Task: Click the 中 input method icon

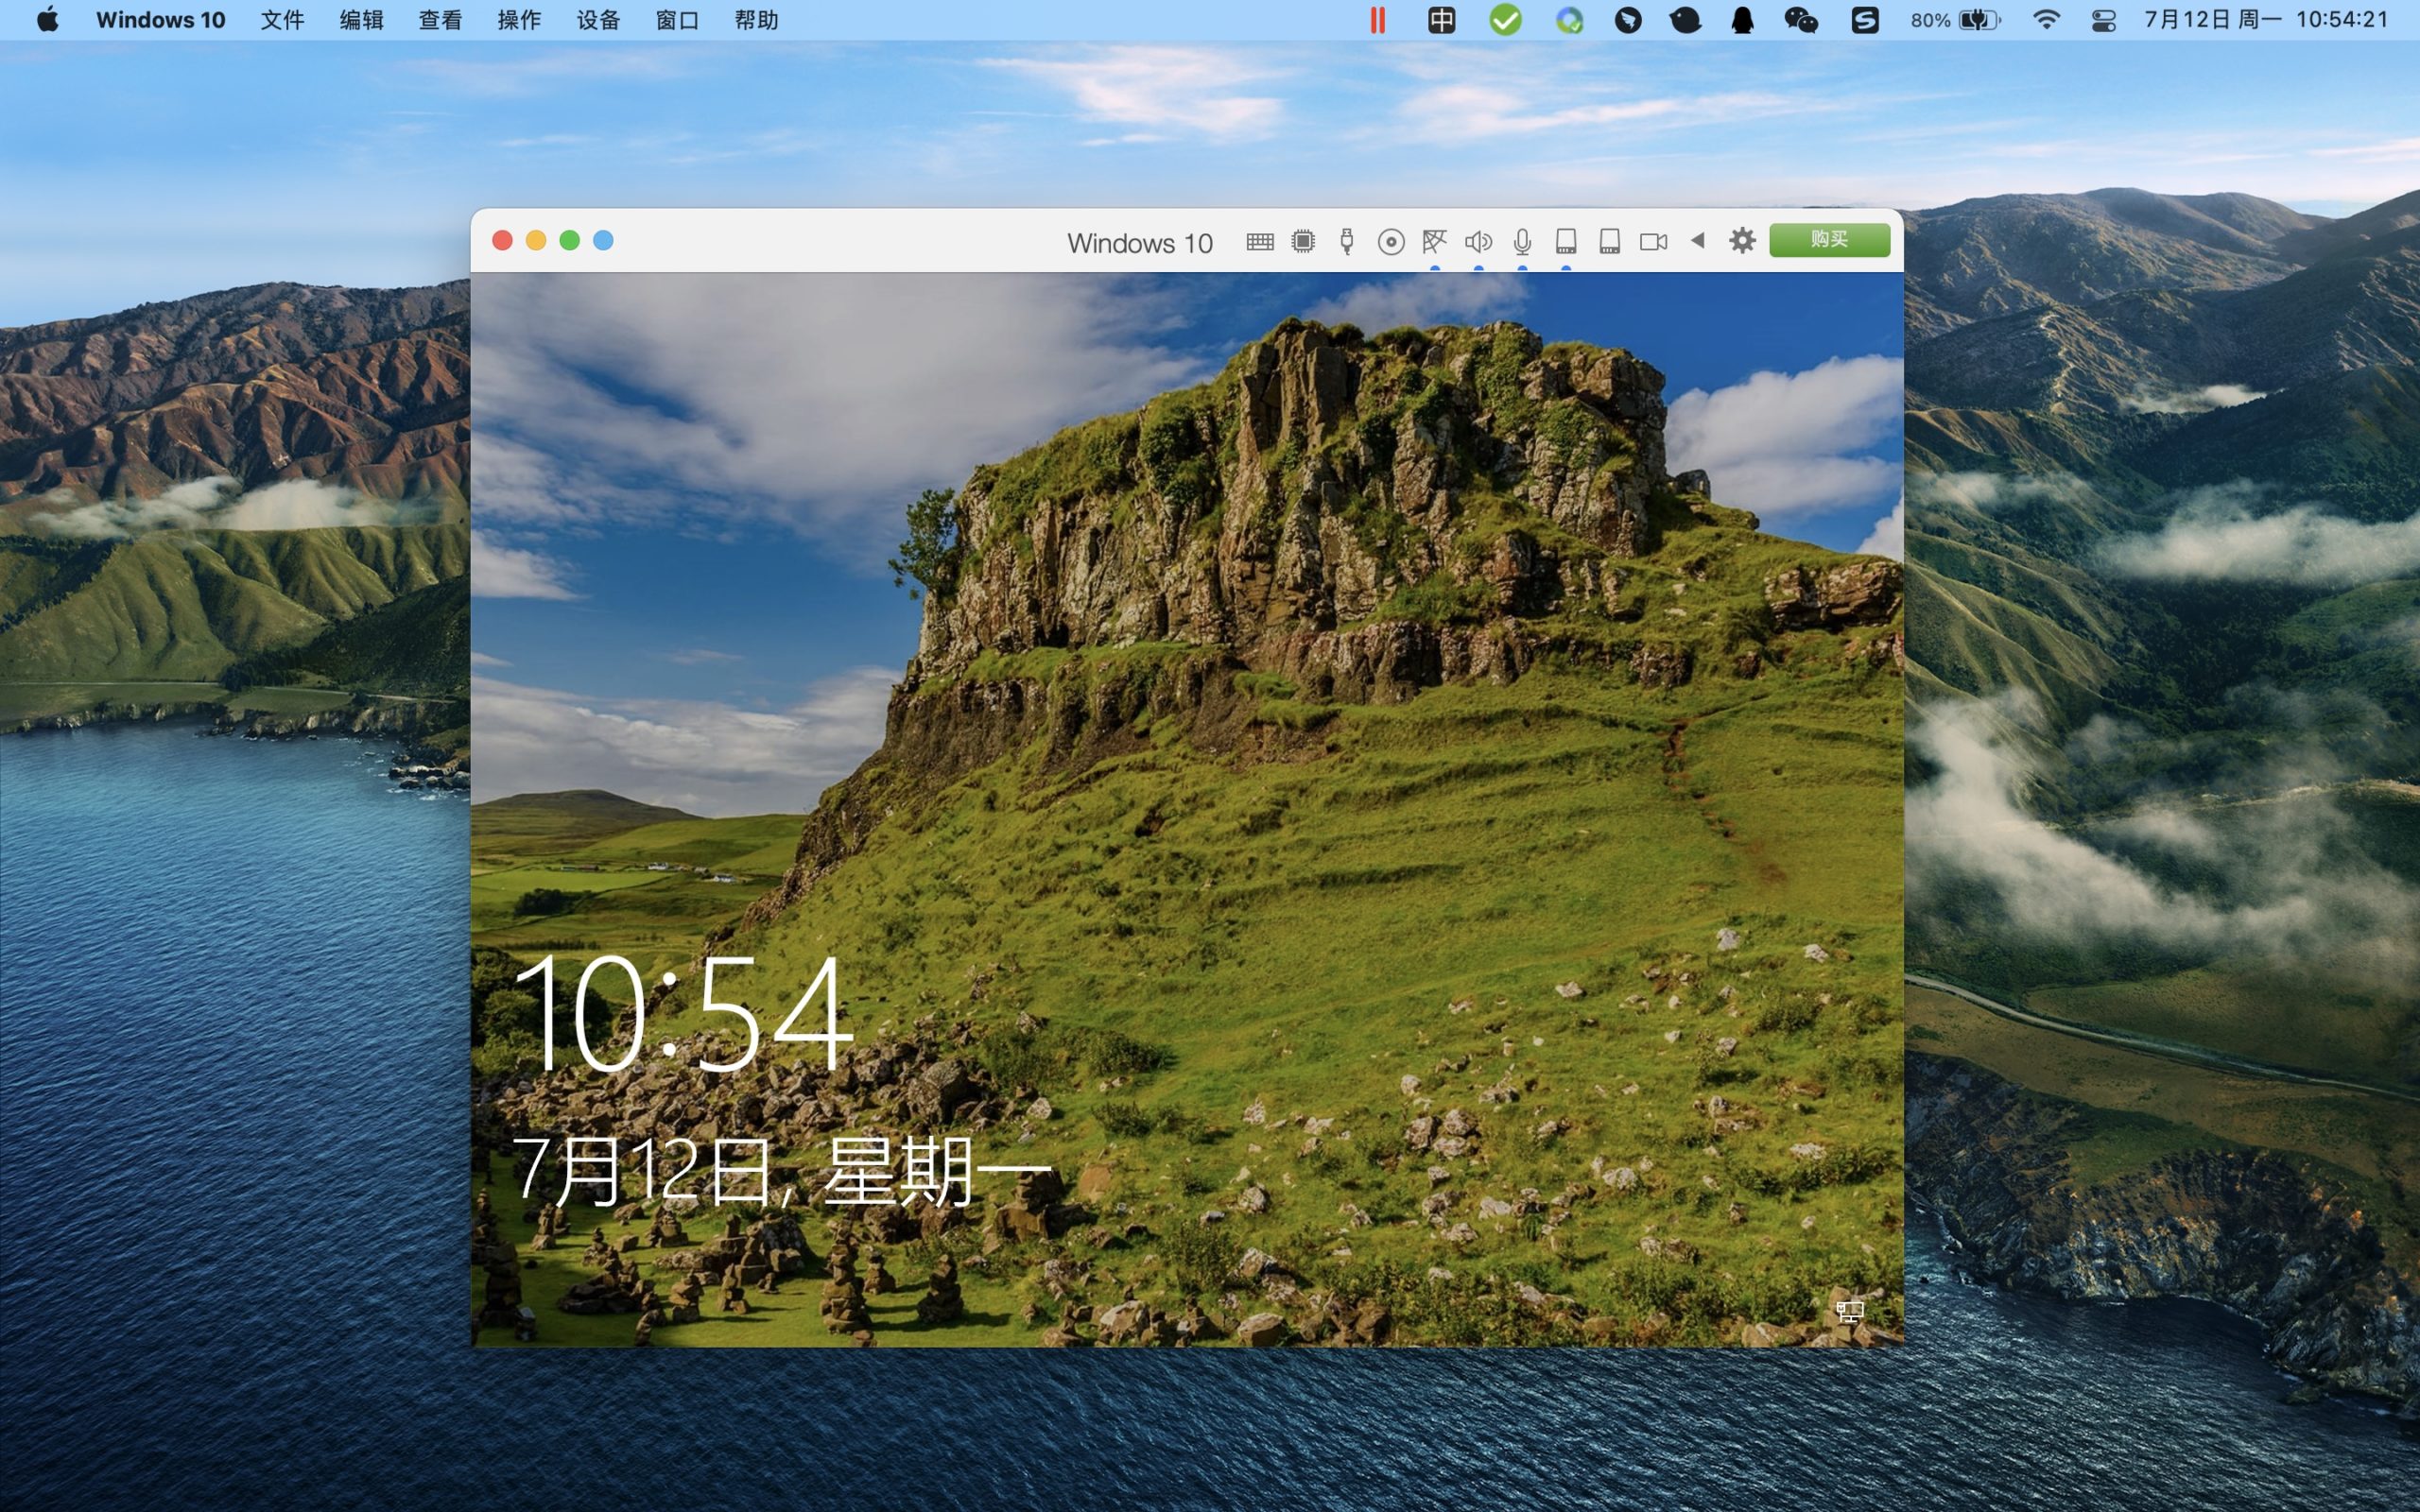Action: tap(1441, 20)
